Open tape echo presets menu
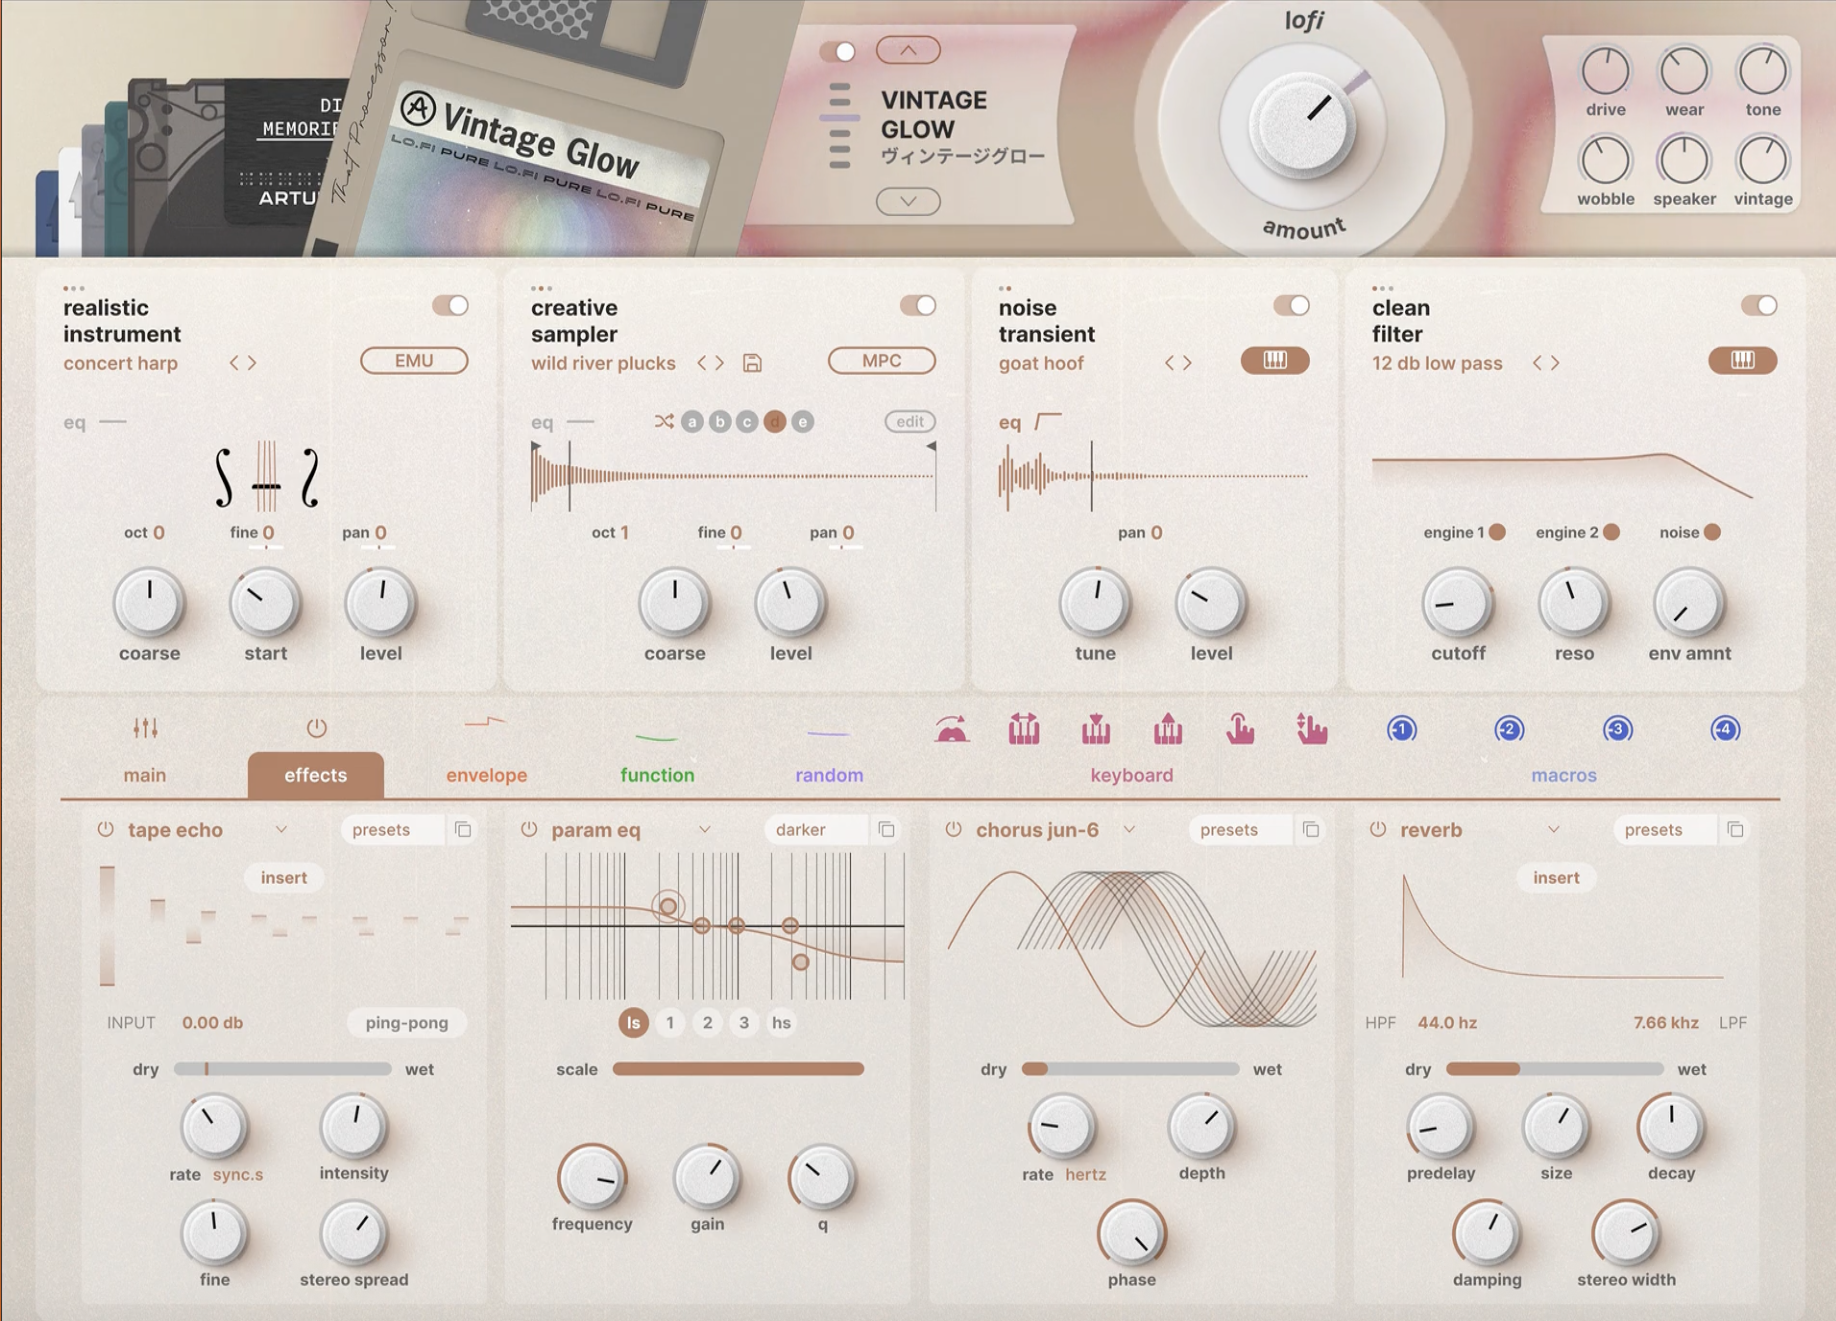1836x1321 pixels. (x=391, y=829)
